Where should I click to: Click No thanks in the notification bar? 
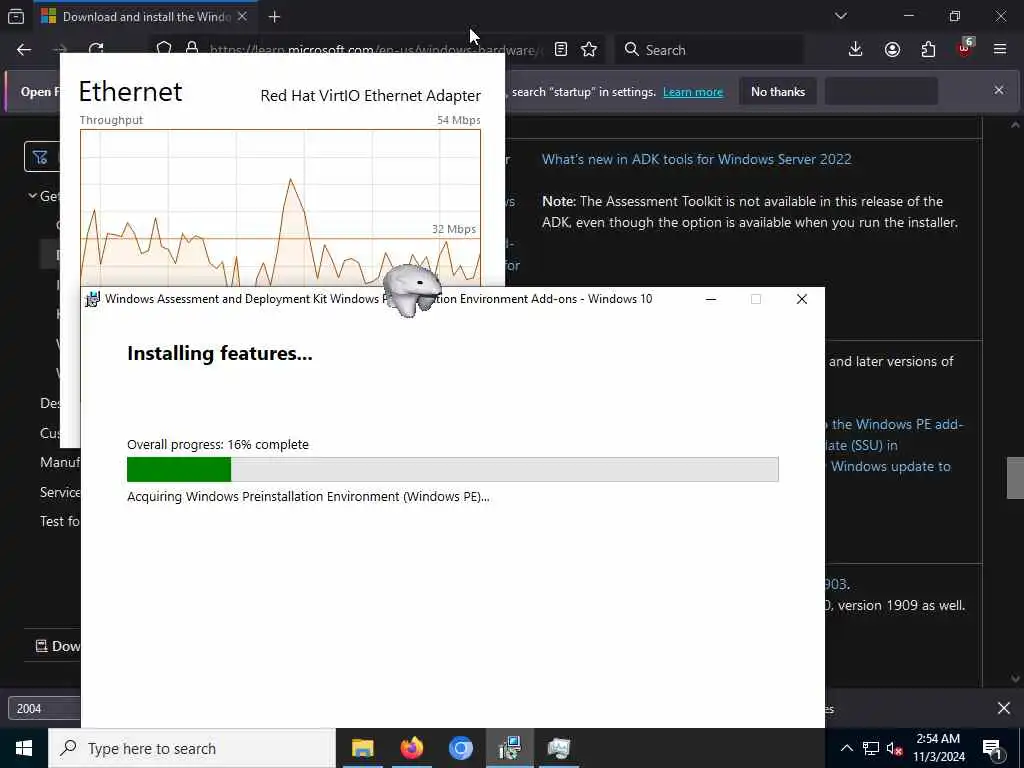pos(778,92)
